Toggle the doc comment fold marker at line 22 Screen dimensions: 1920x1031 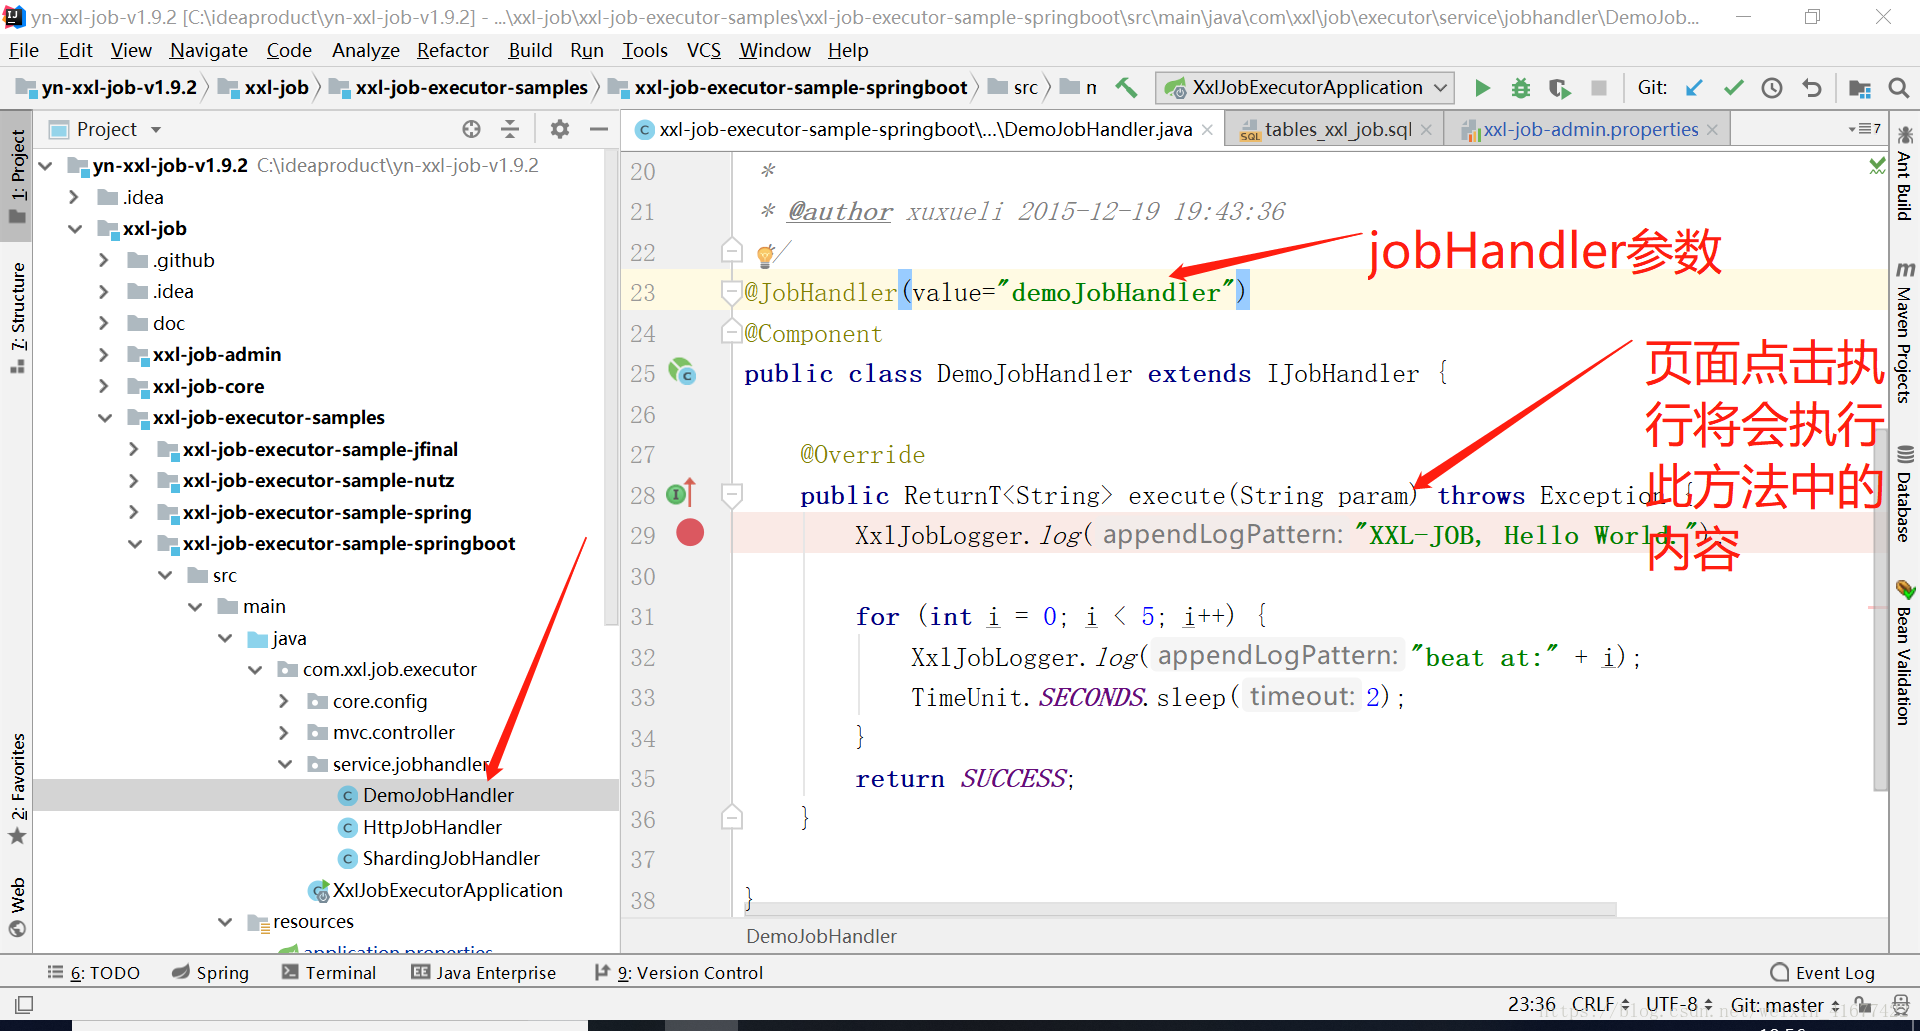coord(731,251)
